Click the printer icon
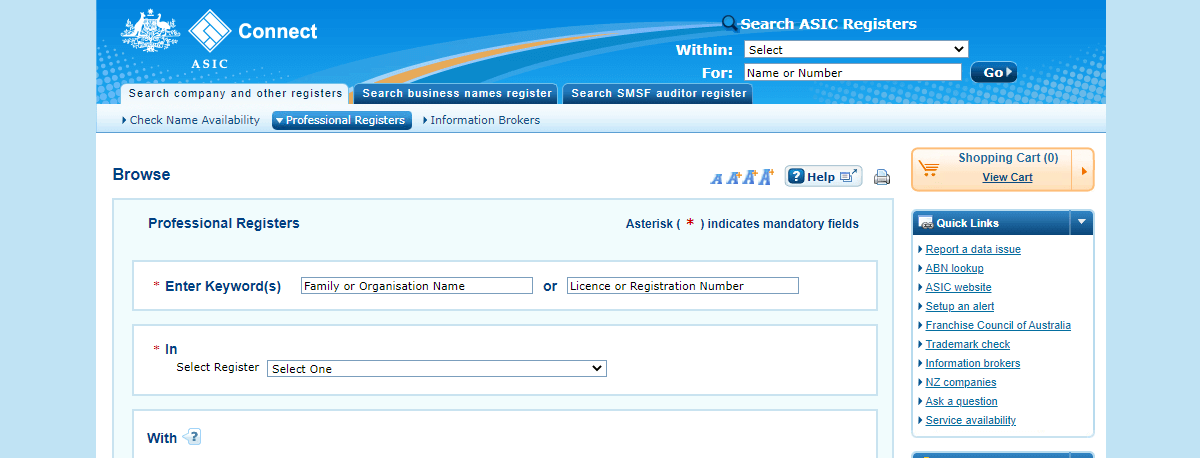This screenshot has width=1200, height=458. (881, 178)
